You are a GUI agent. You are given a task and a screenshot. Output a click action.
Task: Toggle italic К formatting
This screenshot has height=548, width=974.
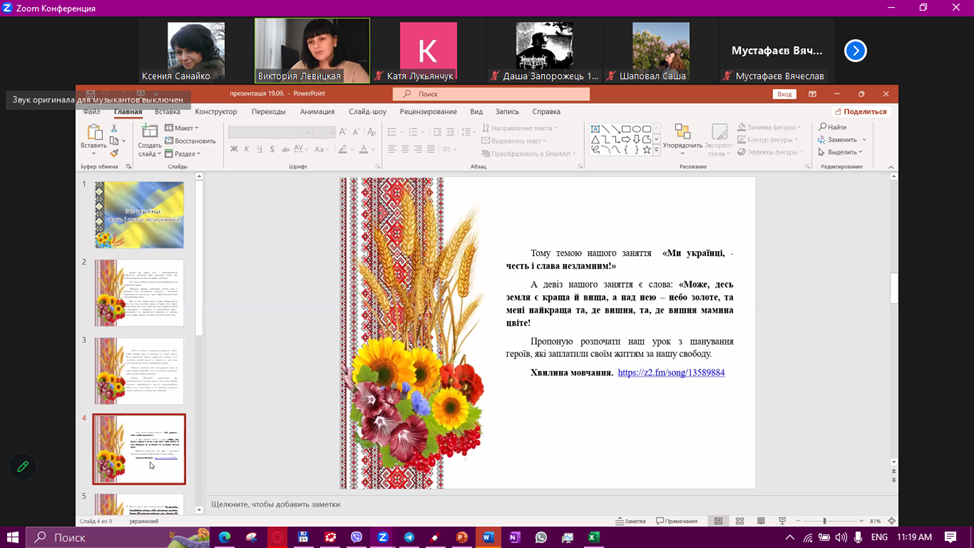(x=247, y=149)
